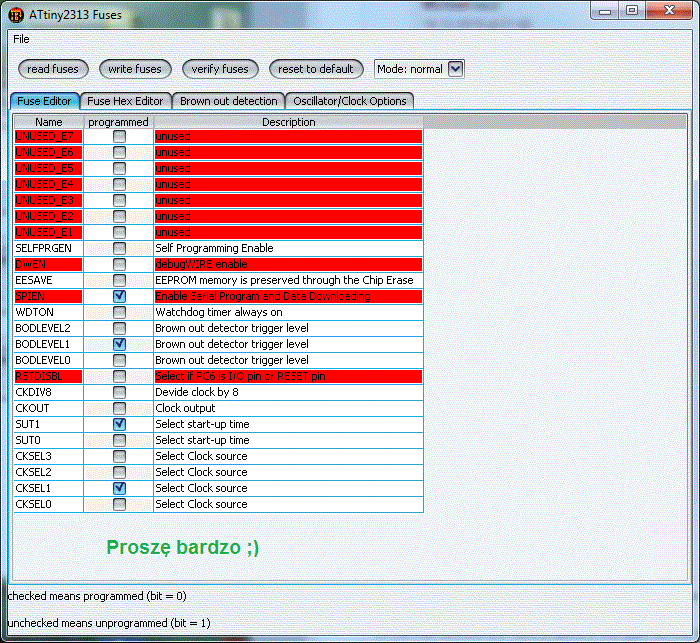Click the Name column header

click(x=49, y=122)
